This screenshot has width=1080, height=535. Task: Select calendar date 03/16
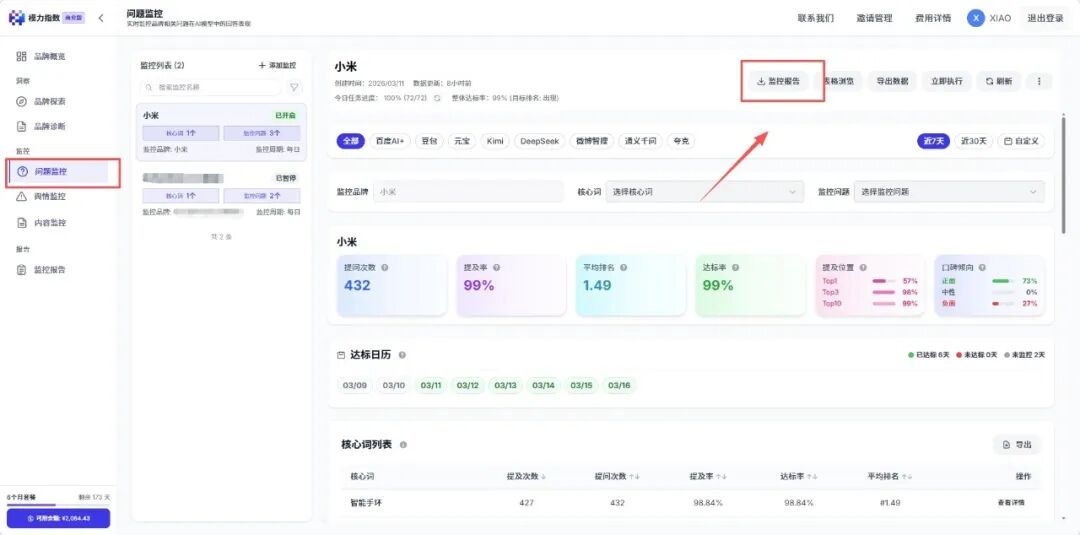coord(619,386)
